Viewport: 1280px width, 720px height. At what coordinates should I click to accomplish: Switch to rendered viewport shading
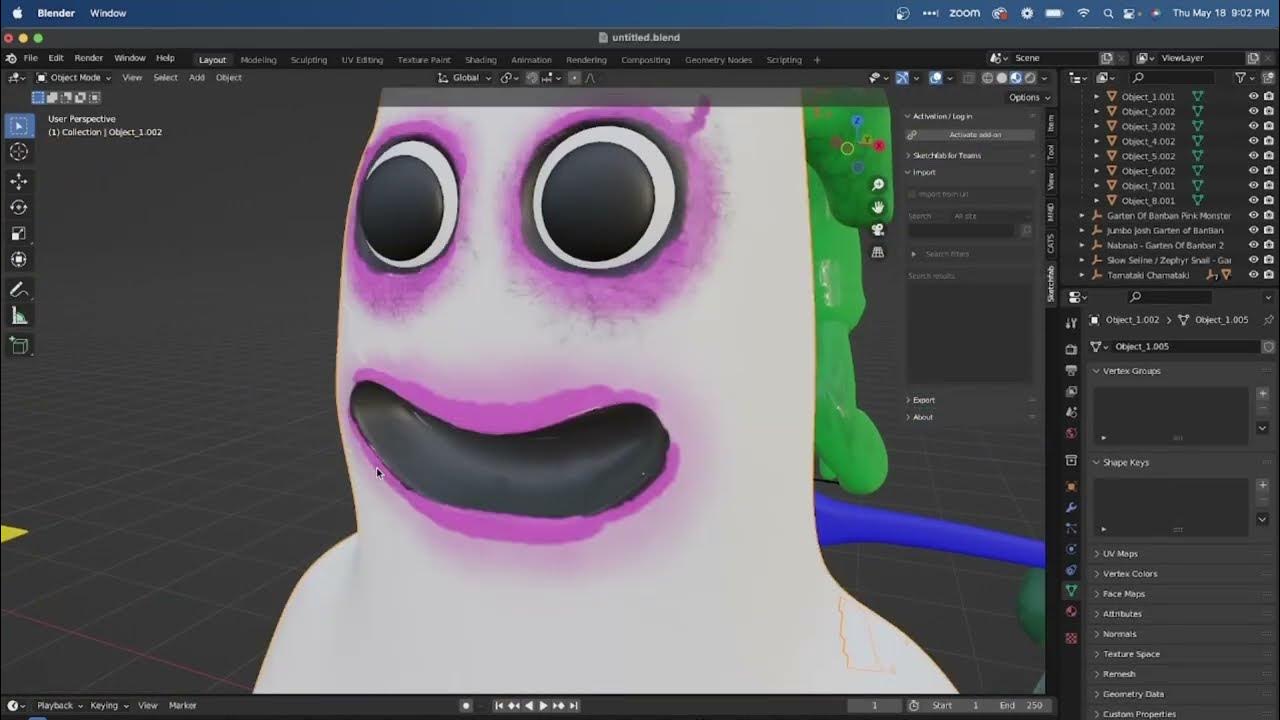coord(1030,78)
